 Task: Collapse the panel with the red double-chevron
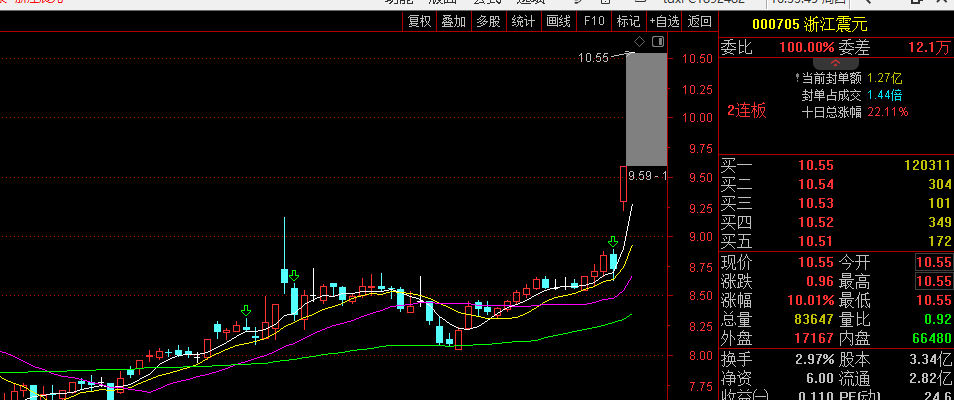tap(836, 63)
